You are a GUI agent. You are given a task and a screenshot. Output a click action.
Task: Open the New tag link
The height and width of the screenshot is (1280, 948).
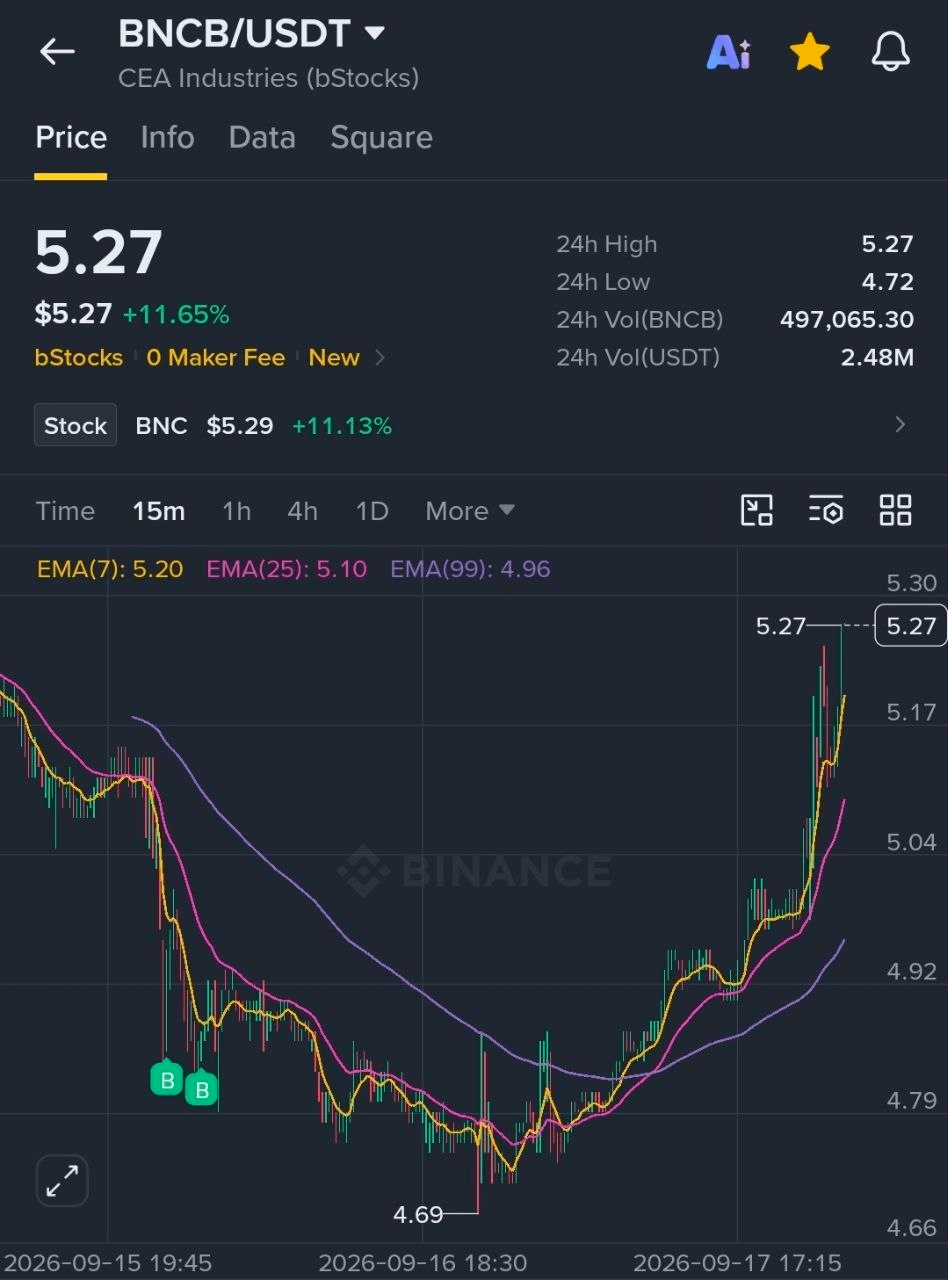(x=334, y=358)
